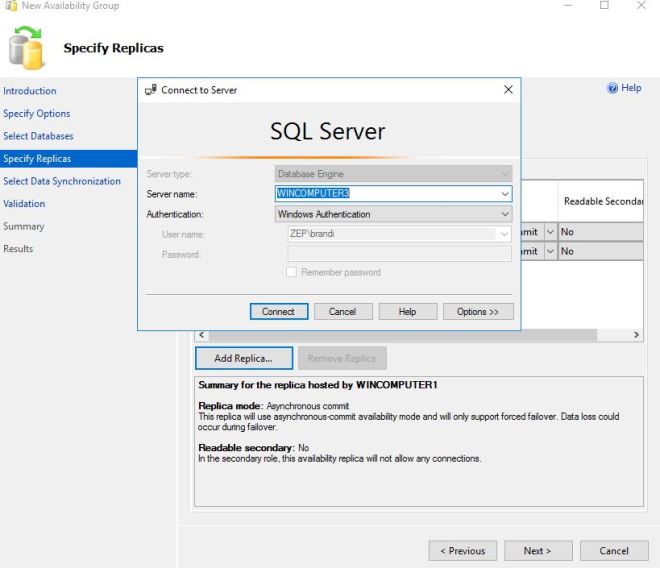Switch to Select Data Synchronization page
This screenshot has width=660, height=568.
coord(62,181)
